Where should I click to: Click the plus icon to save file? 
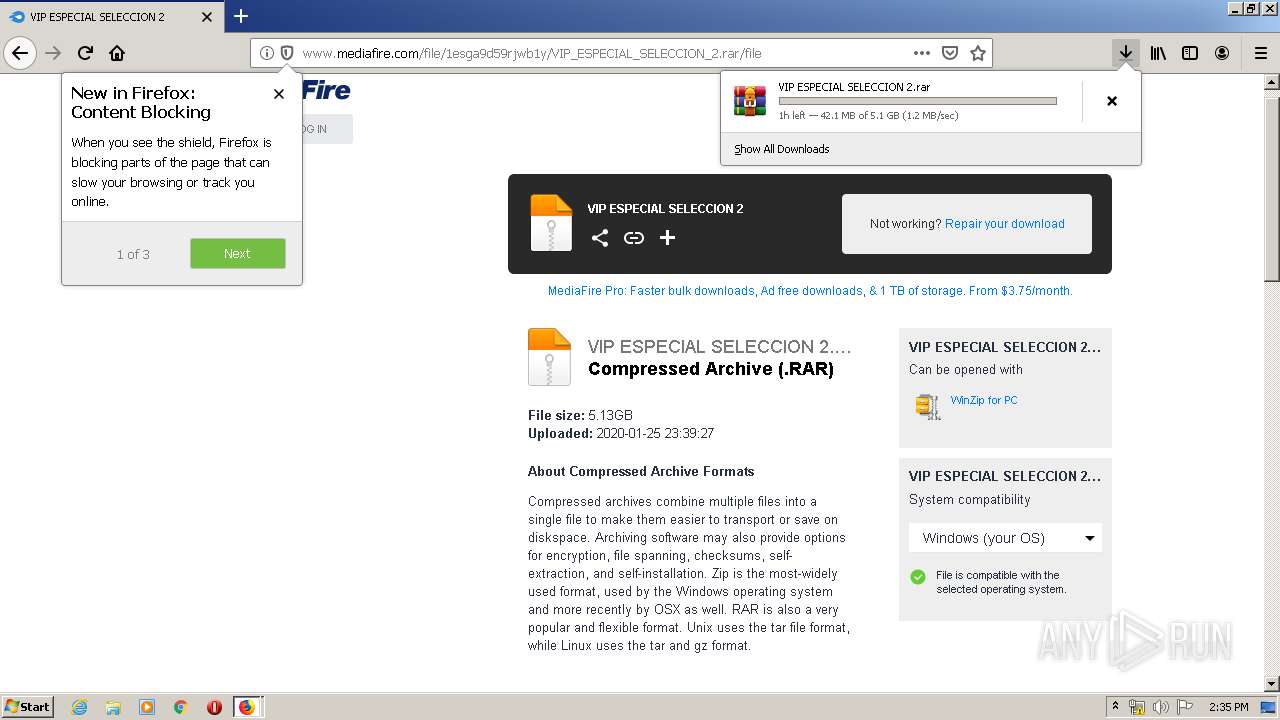click(668, 238)
